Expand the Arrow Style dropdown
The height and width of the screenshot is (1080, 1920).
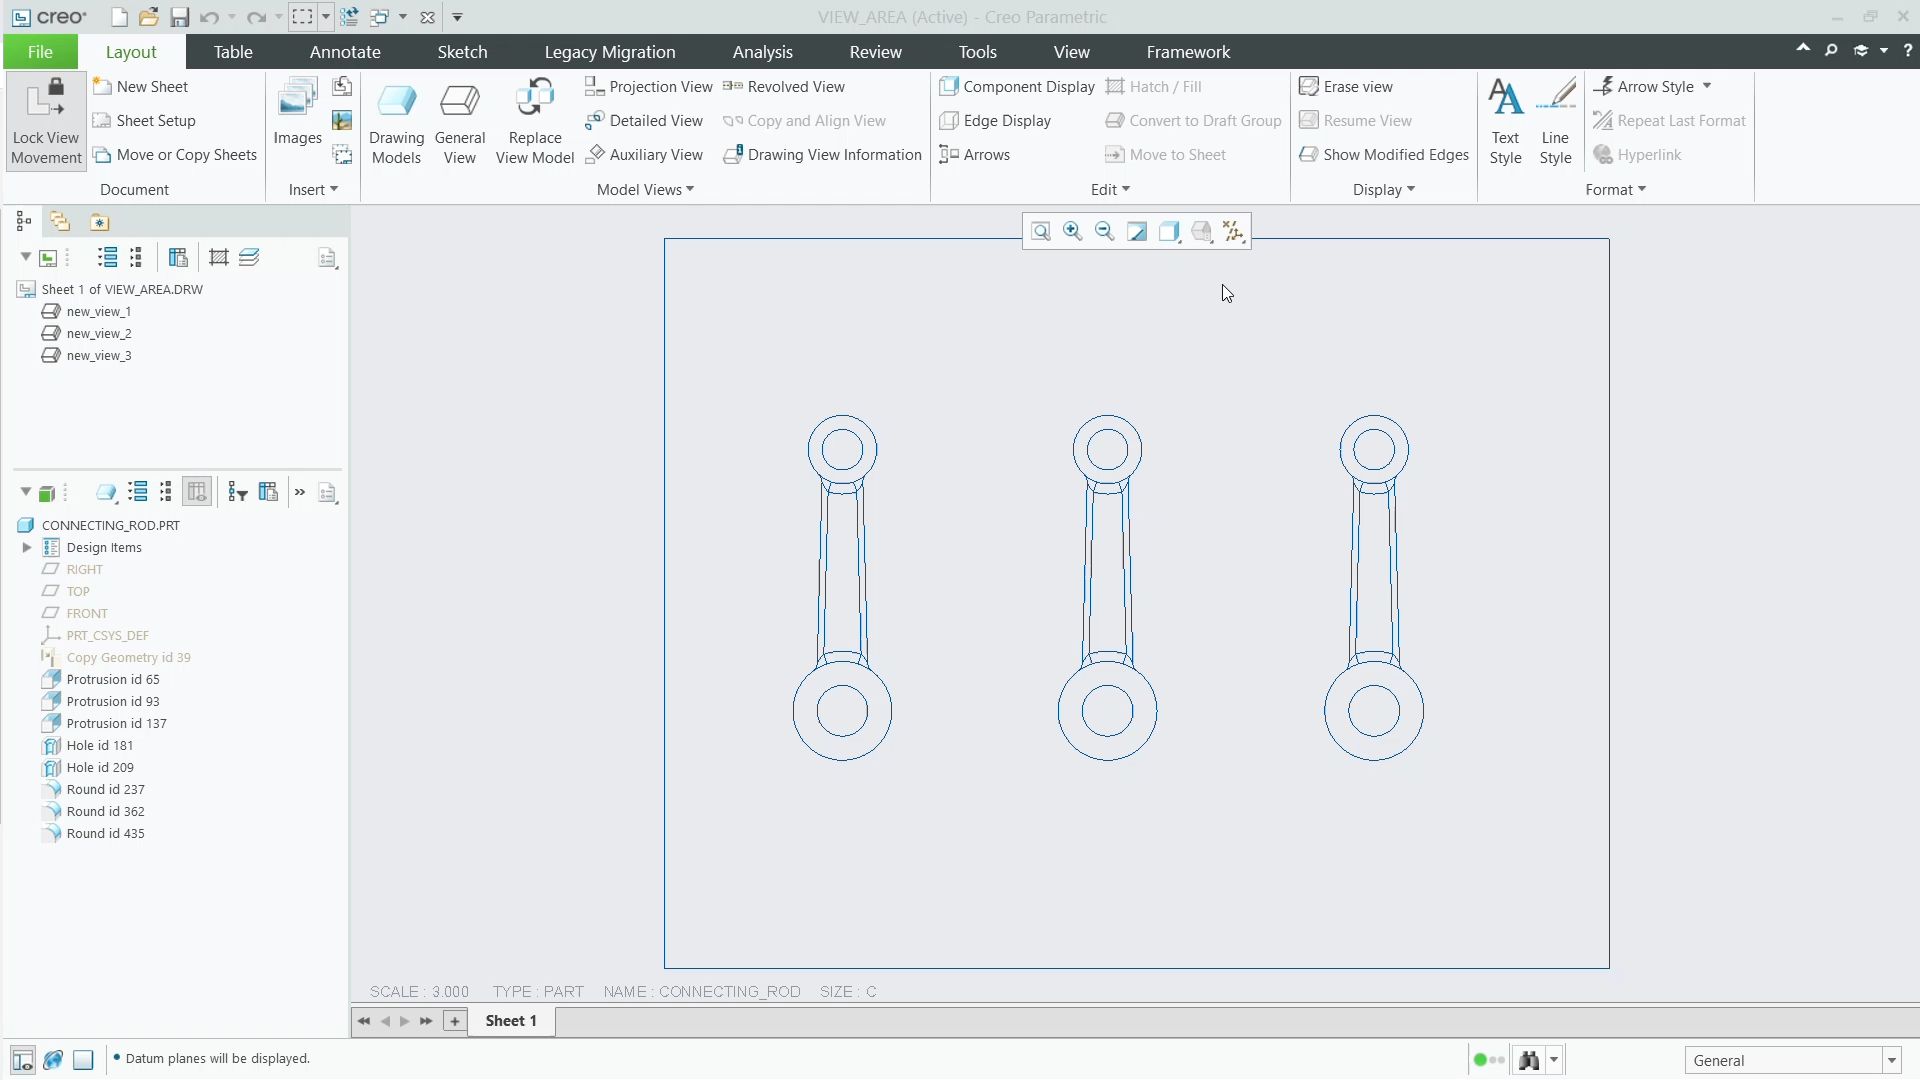click(1707, 87)
